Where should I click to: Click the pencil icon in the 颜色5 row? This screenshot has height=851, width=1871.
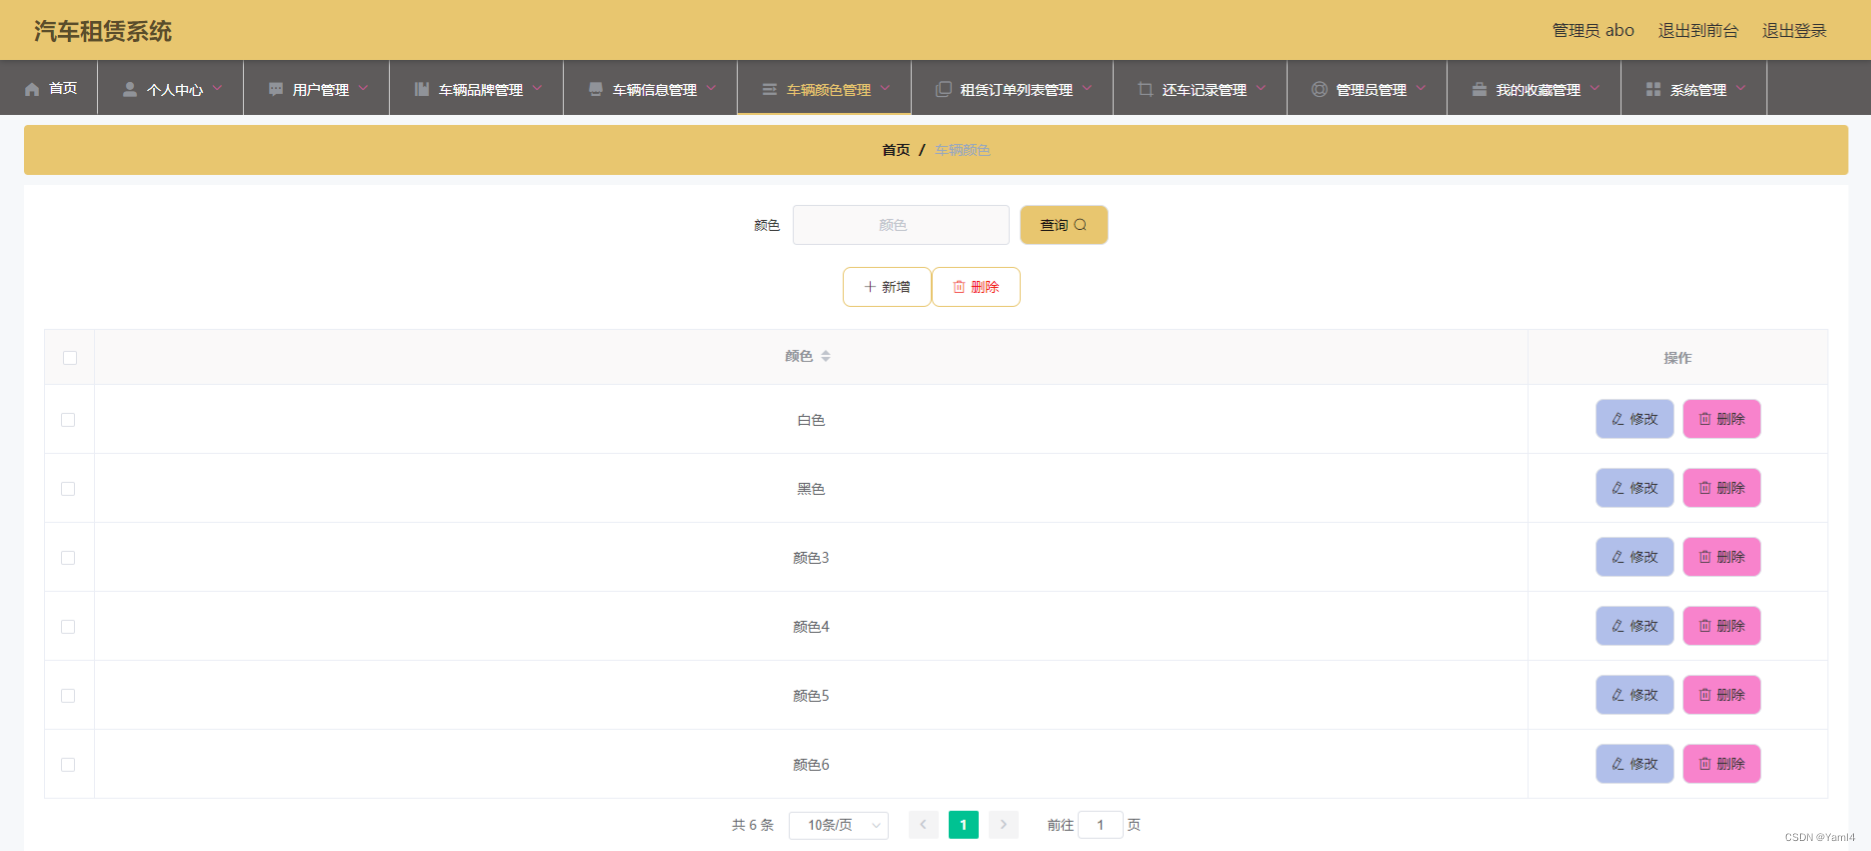pos(1618,695)
